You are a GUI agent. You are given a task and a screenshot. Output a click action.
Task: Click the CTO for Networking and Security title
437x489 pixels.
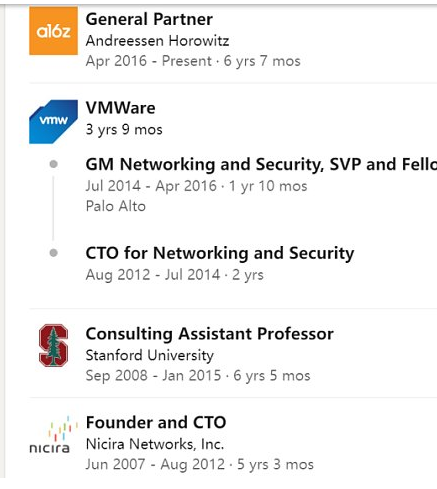point(220,253)
